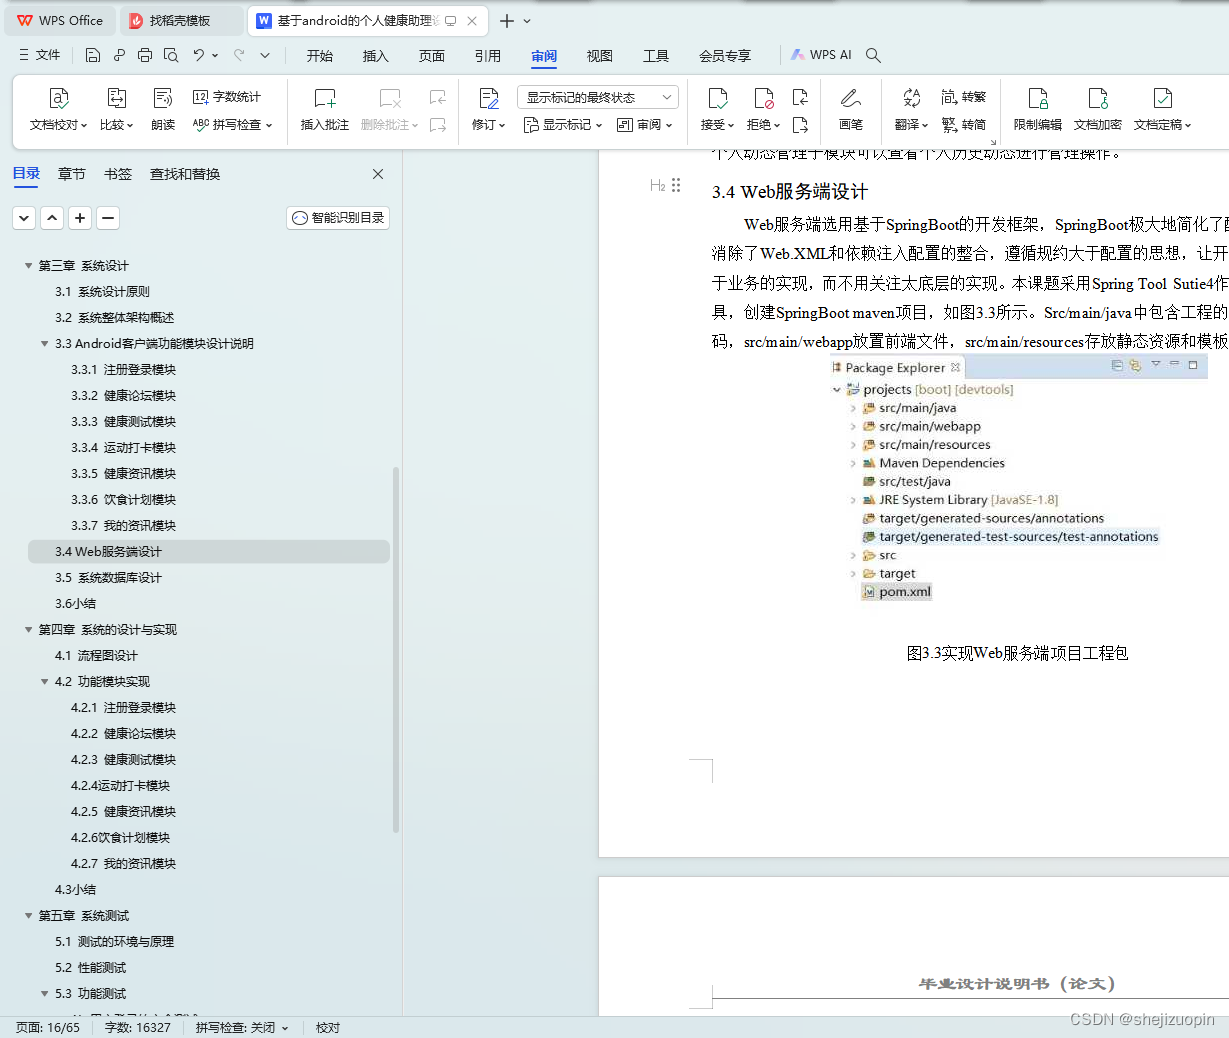
Task: Convert text with 简转繁
Action: [965, 96]
